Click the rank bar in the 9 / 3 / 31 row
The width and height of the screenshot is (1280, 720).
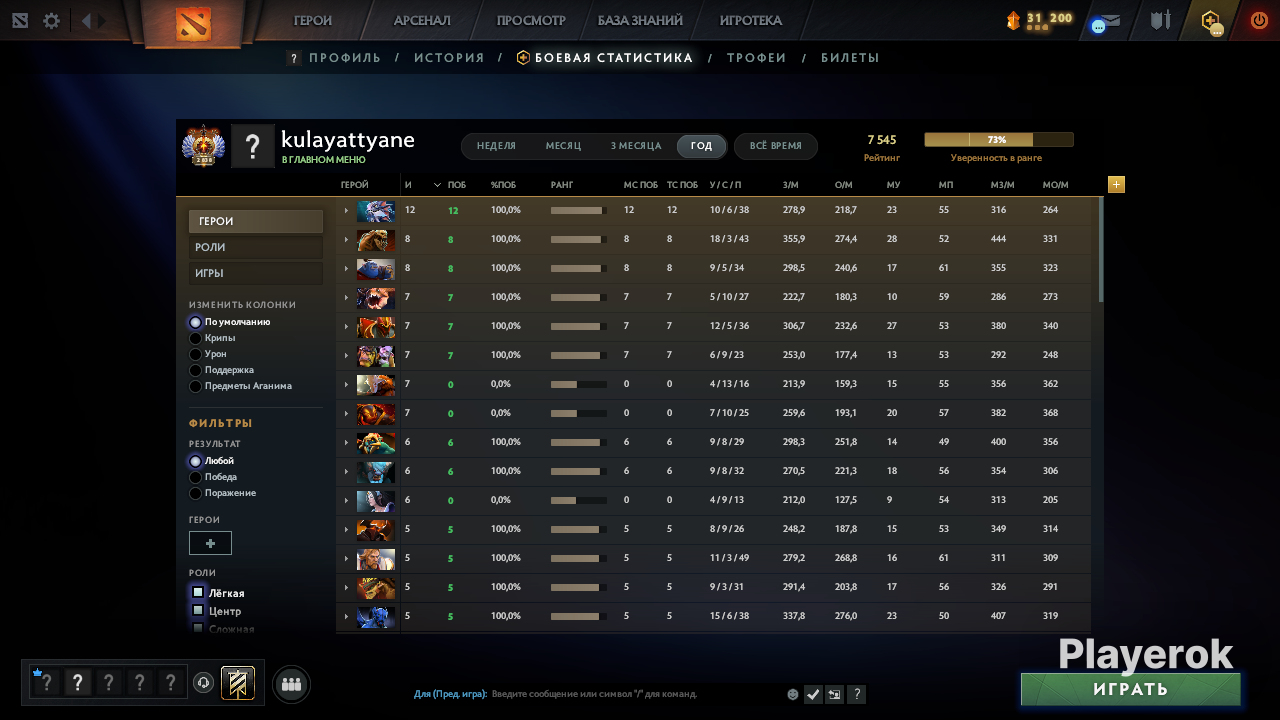pyautogui.click(x=579, y=588)
